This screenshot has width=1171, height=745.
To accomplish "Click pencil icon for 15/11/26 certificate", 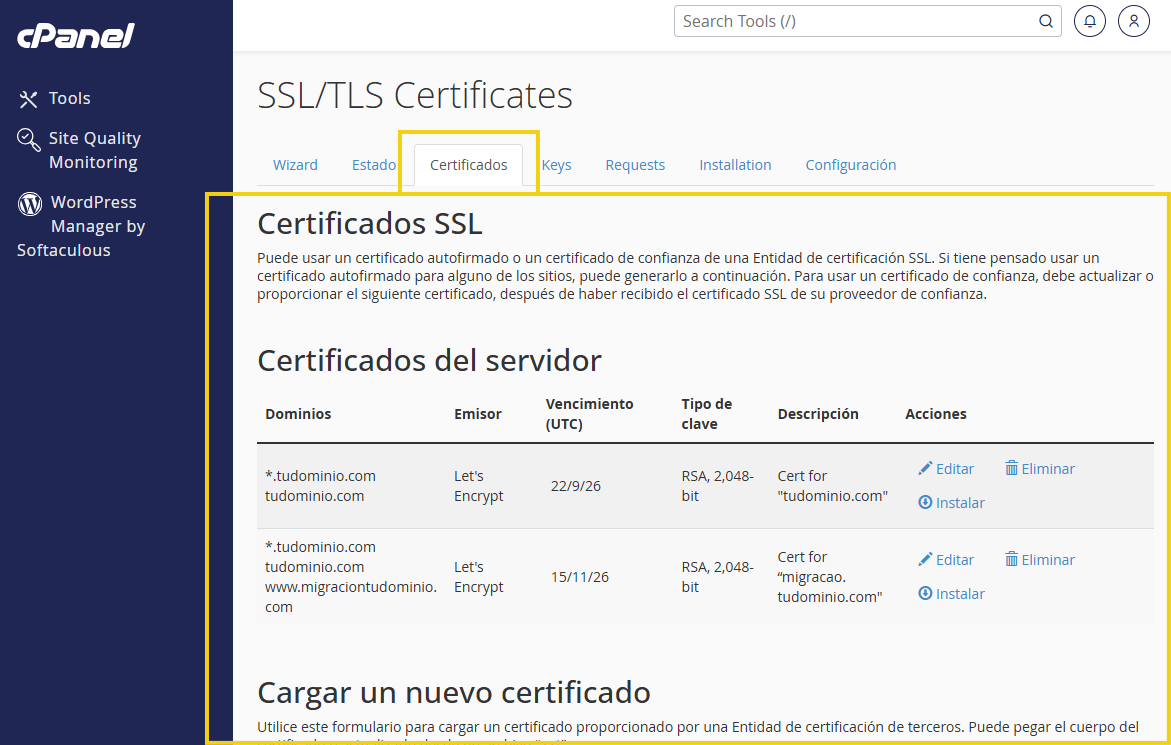I will pos(925,559).
